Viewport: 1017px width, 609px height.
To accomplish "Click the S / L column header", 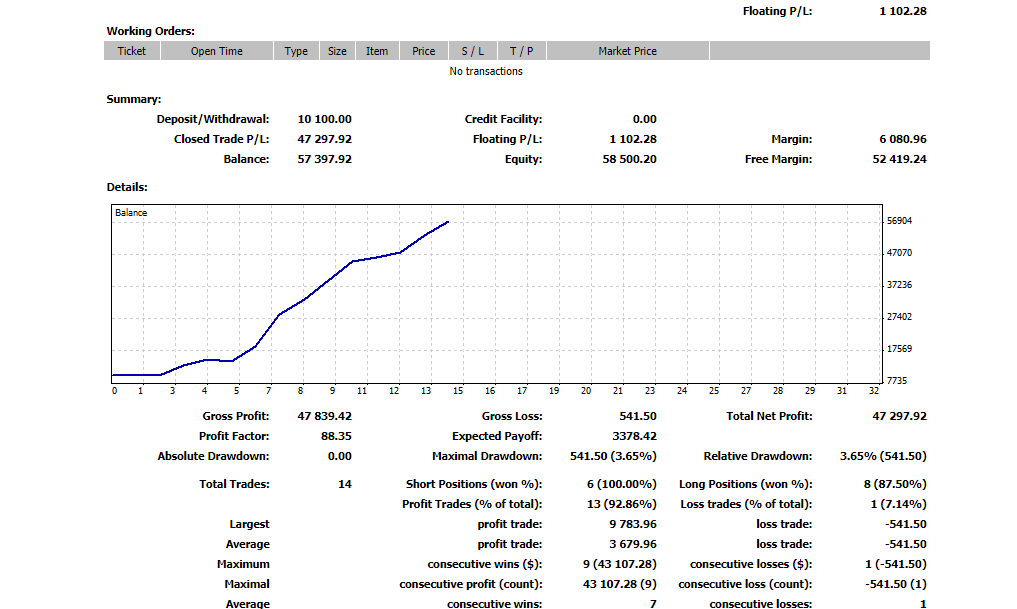I will click(473, 51).
